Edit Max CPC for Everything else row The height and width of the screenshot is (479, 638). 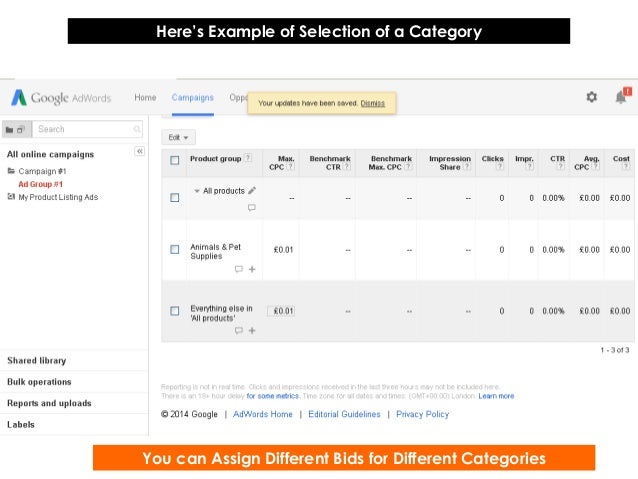tap(281, 311)
